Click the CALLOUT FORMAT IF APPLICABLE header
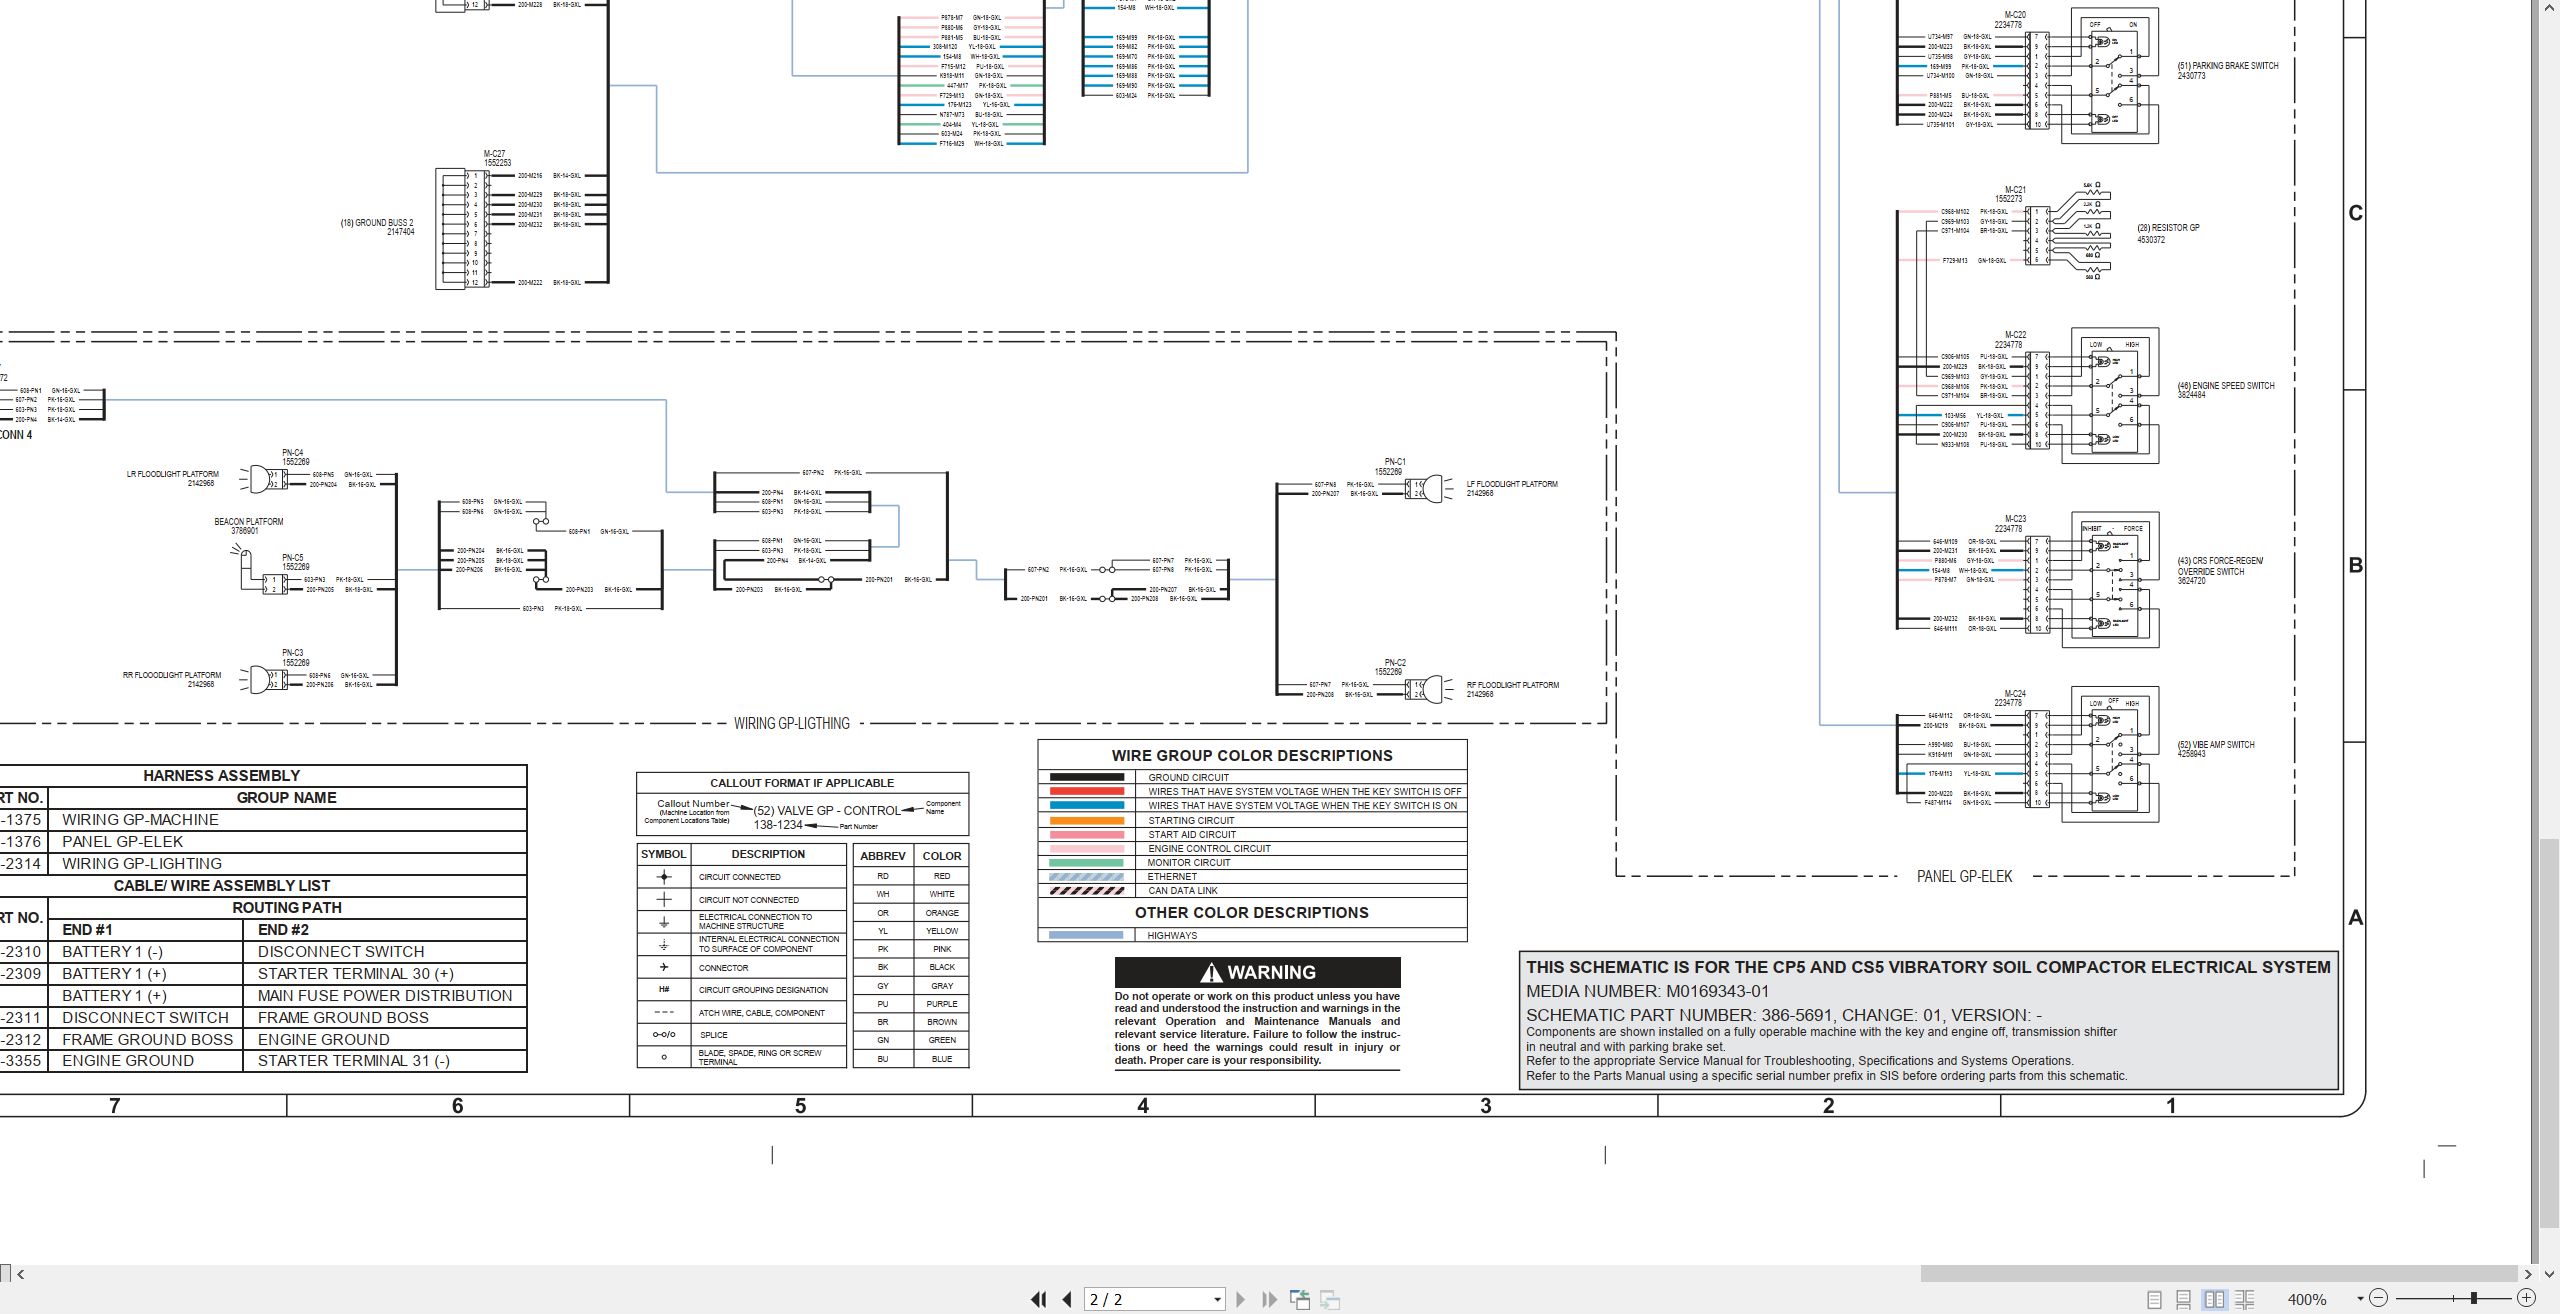Viewport: 2560px width, 1314px height. point(802,783)
